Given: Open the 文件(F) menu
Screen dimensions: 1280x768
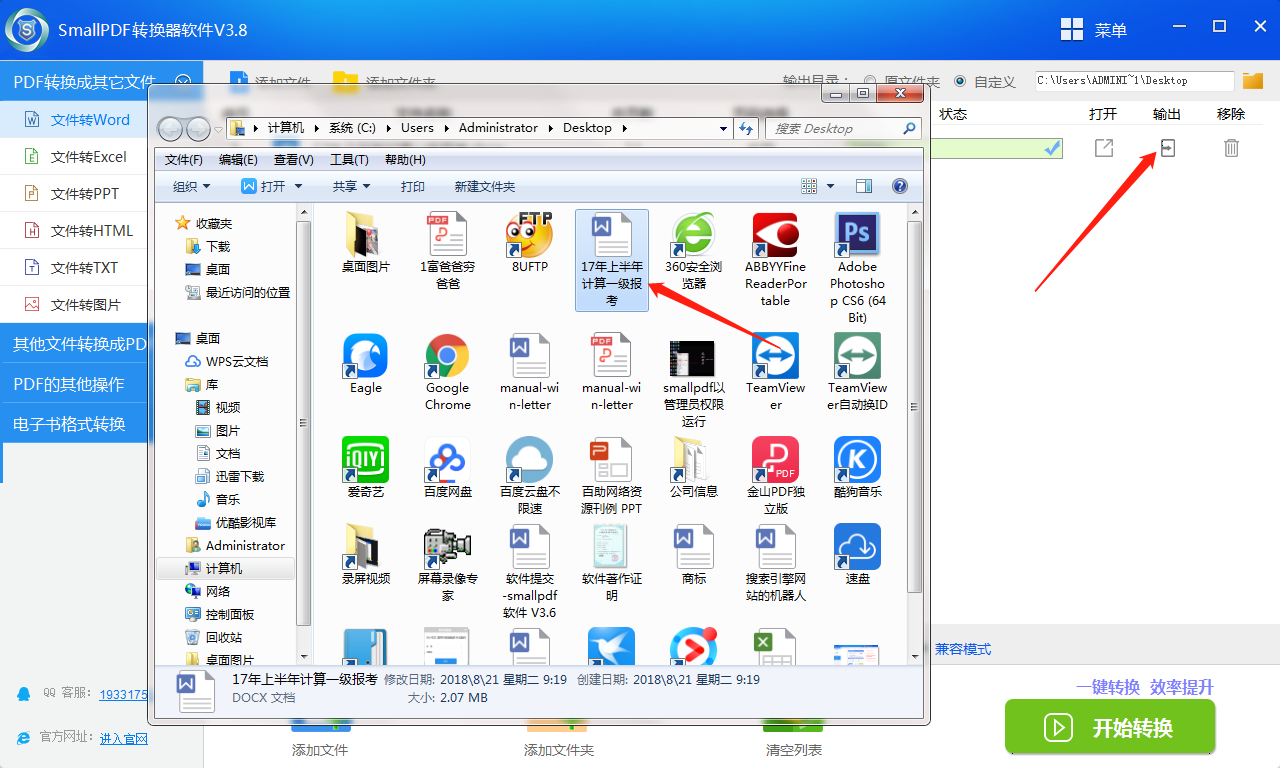Looking at the screenshot, I should (x=184, y=160).
